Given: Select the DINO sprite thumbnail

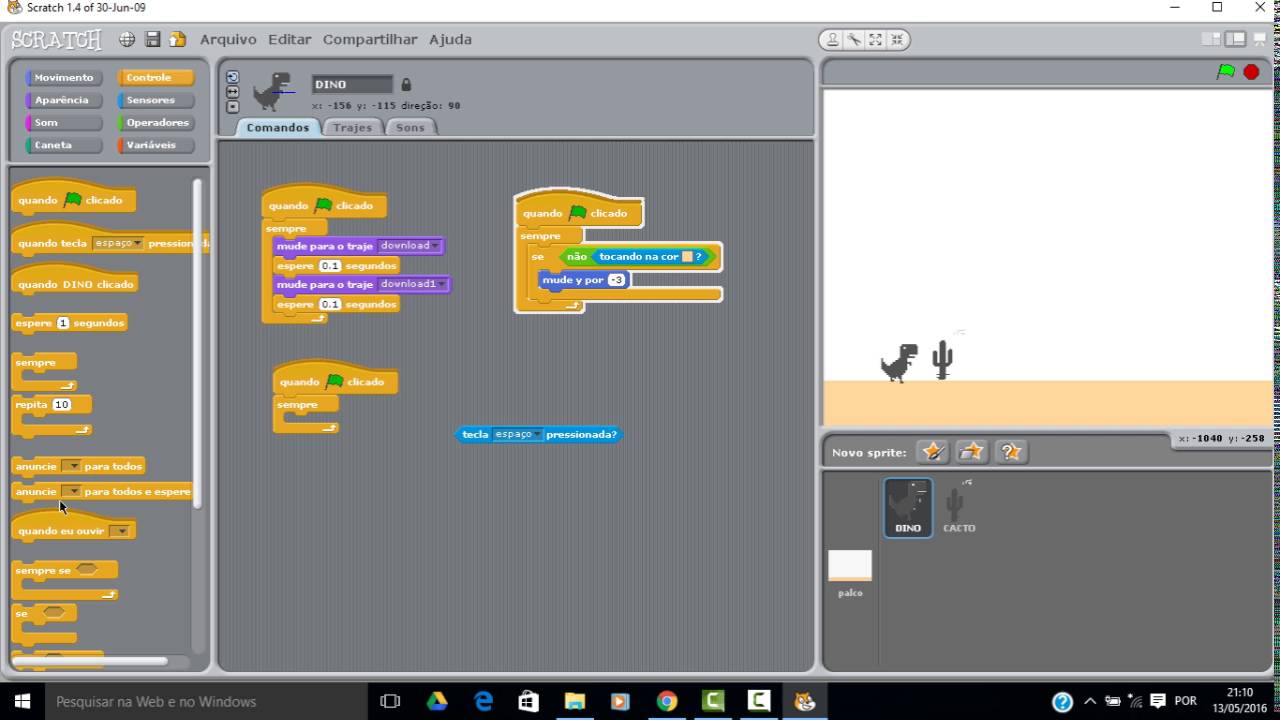Looking at the screenshot, I should pos(908,507).
